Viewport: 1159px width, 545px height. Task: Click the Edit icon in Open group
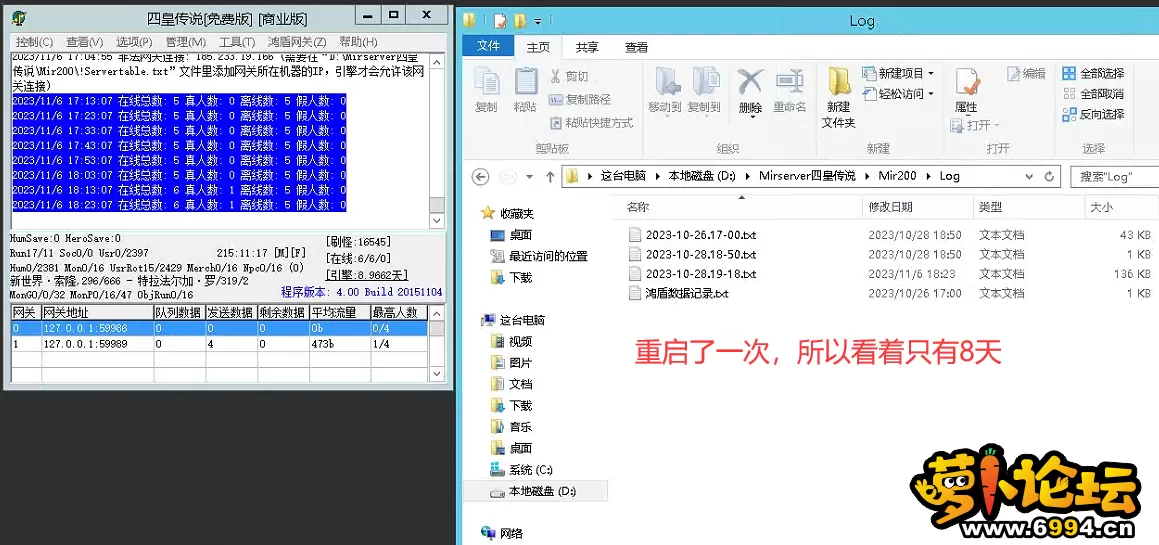tap(1013, 73)
